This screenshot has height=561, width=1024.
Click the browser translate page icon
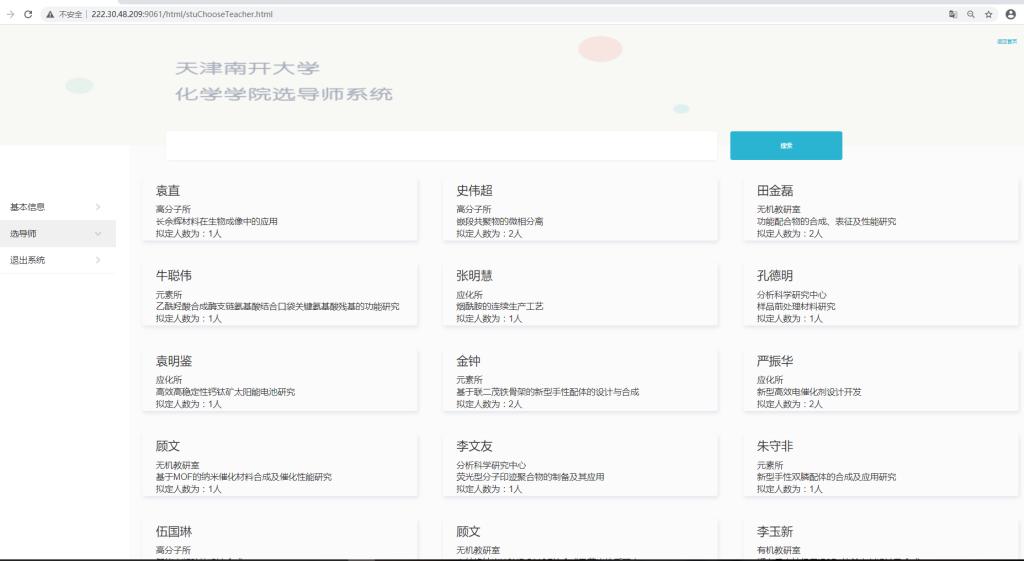952,14
